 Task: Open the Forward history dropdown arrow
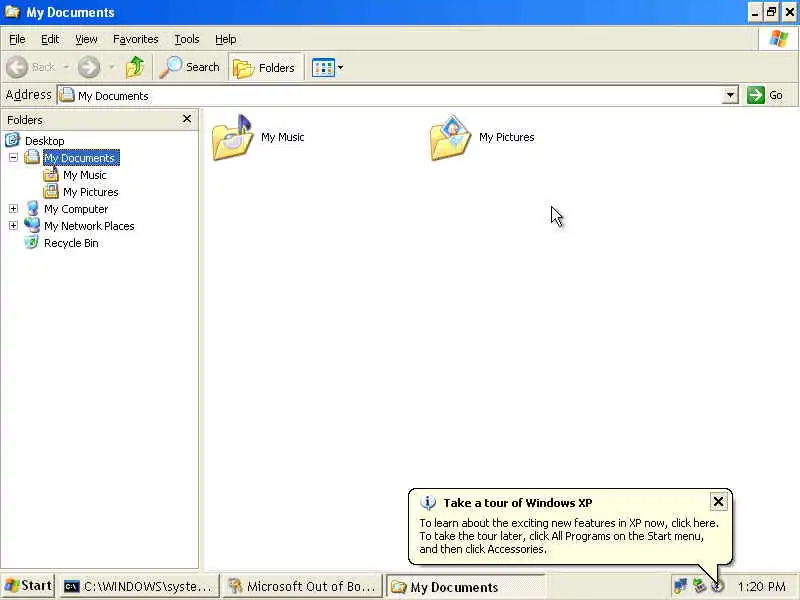[112, 67]
